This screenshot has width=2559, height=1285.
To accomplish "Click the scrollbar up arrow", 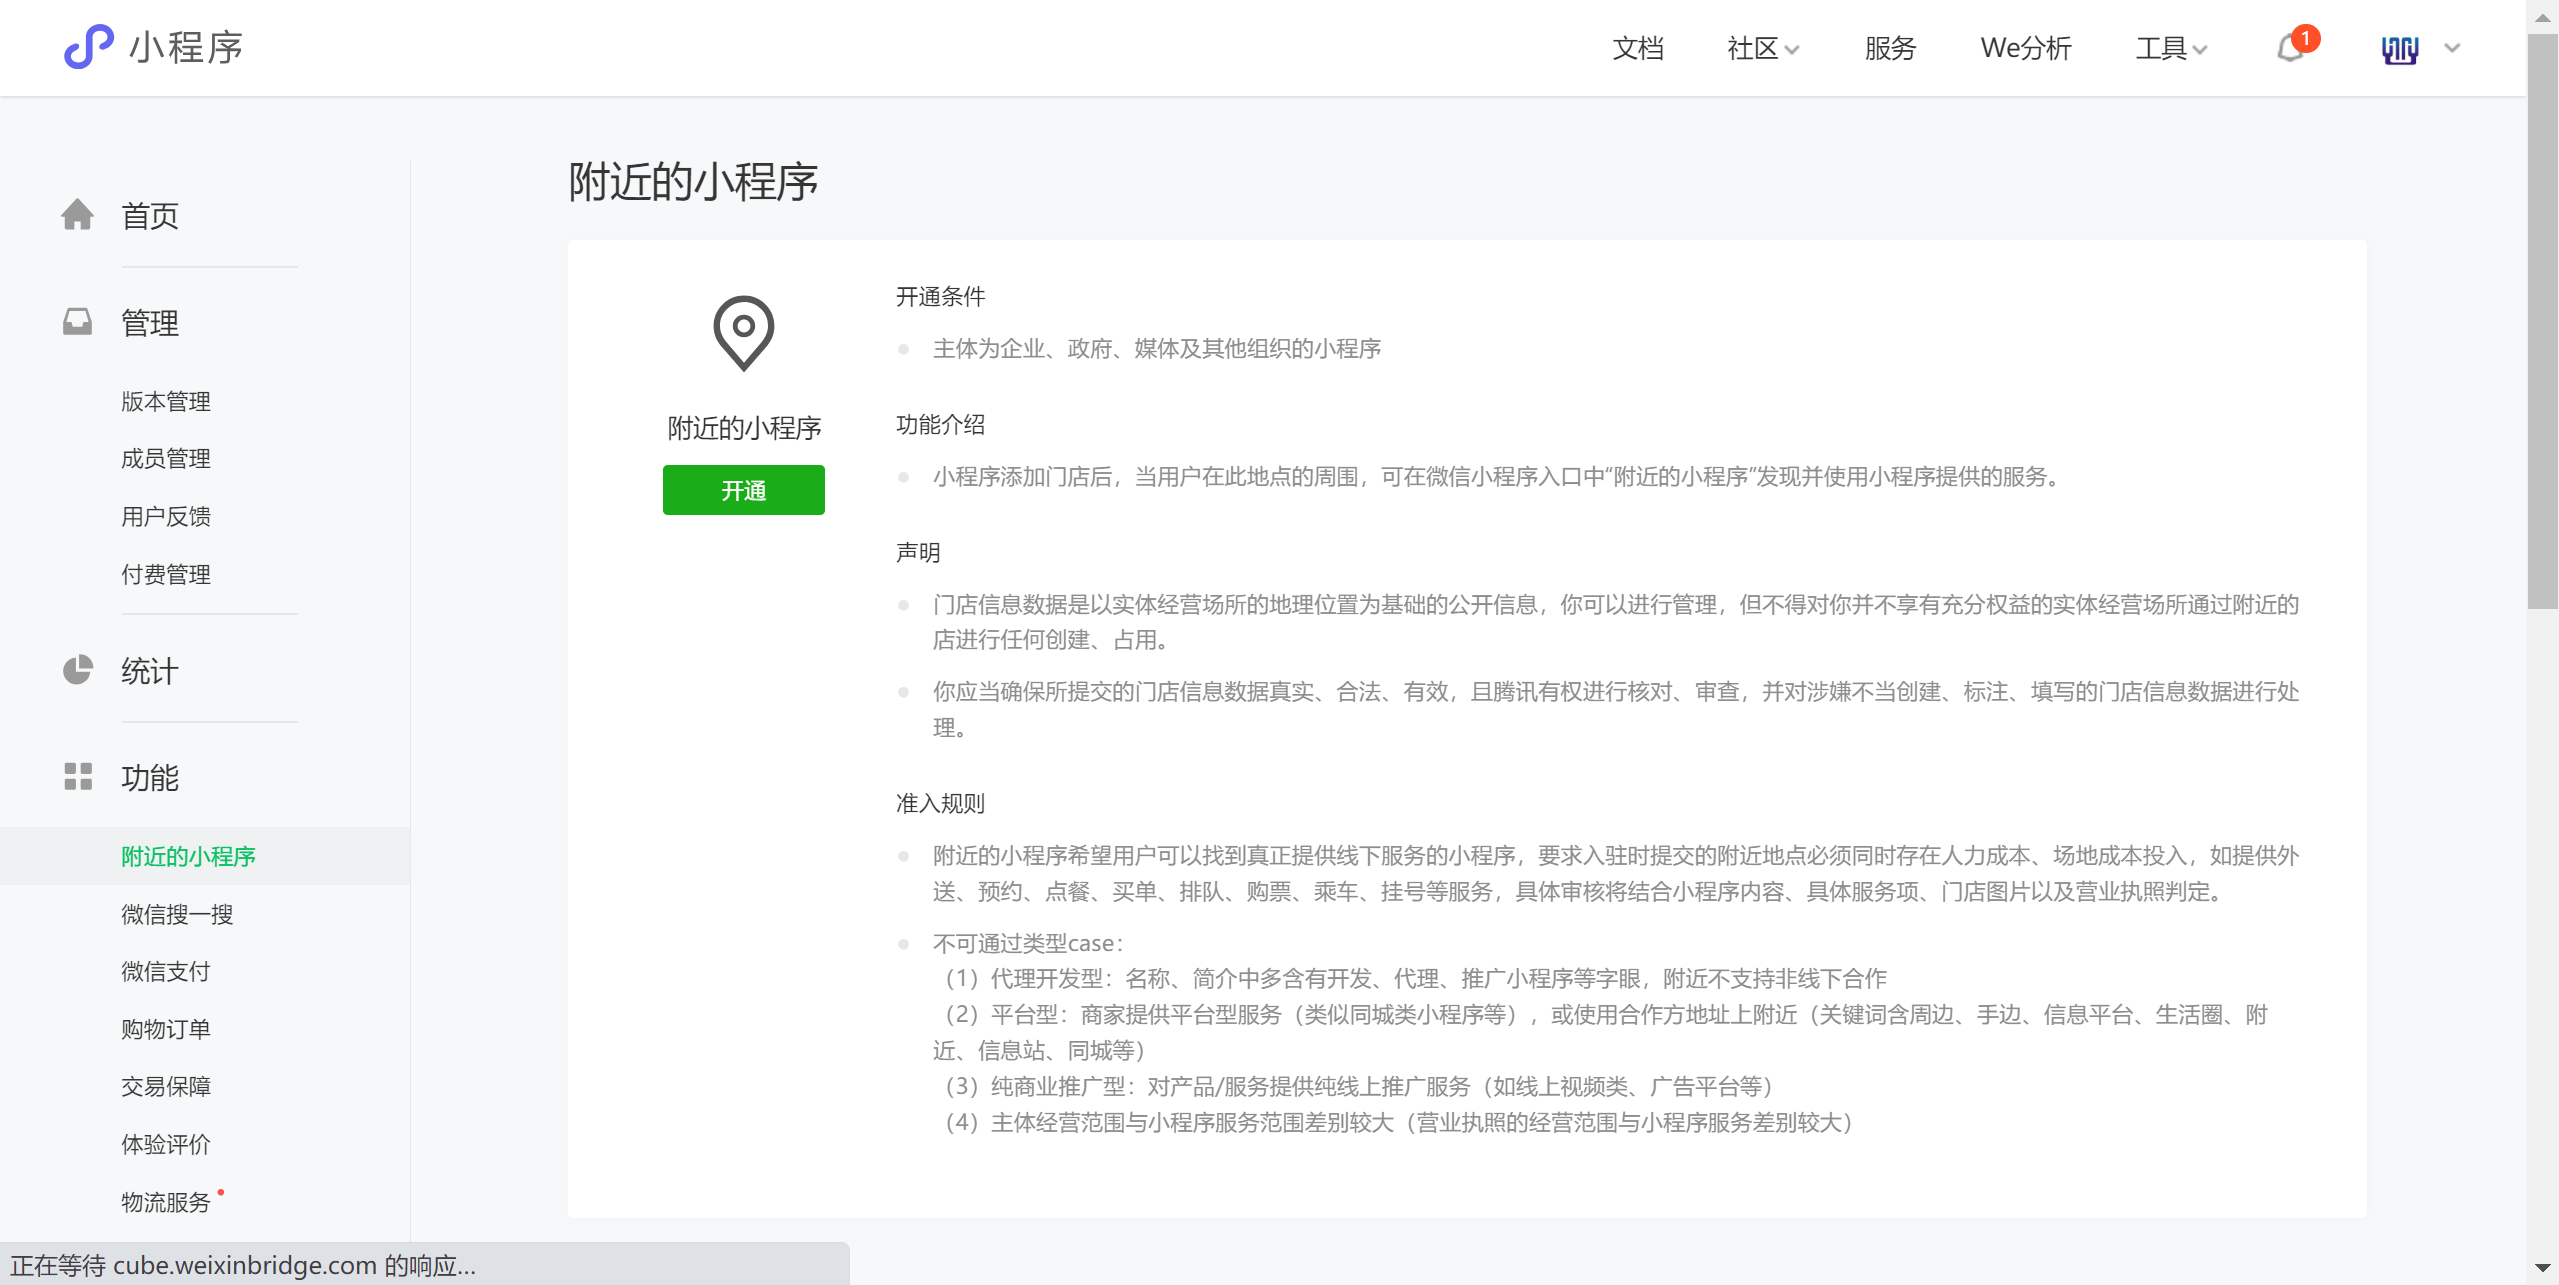I will 2542,16.
